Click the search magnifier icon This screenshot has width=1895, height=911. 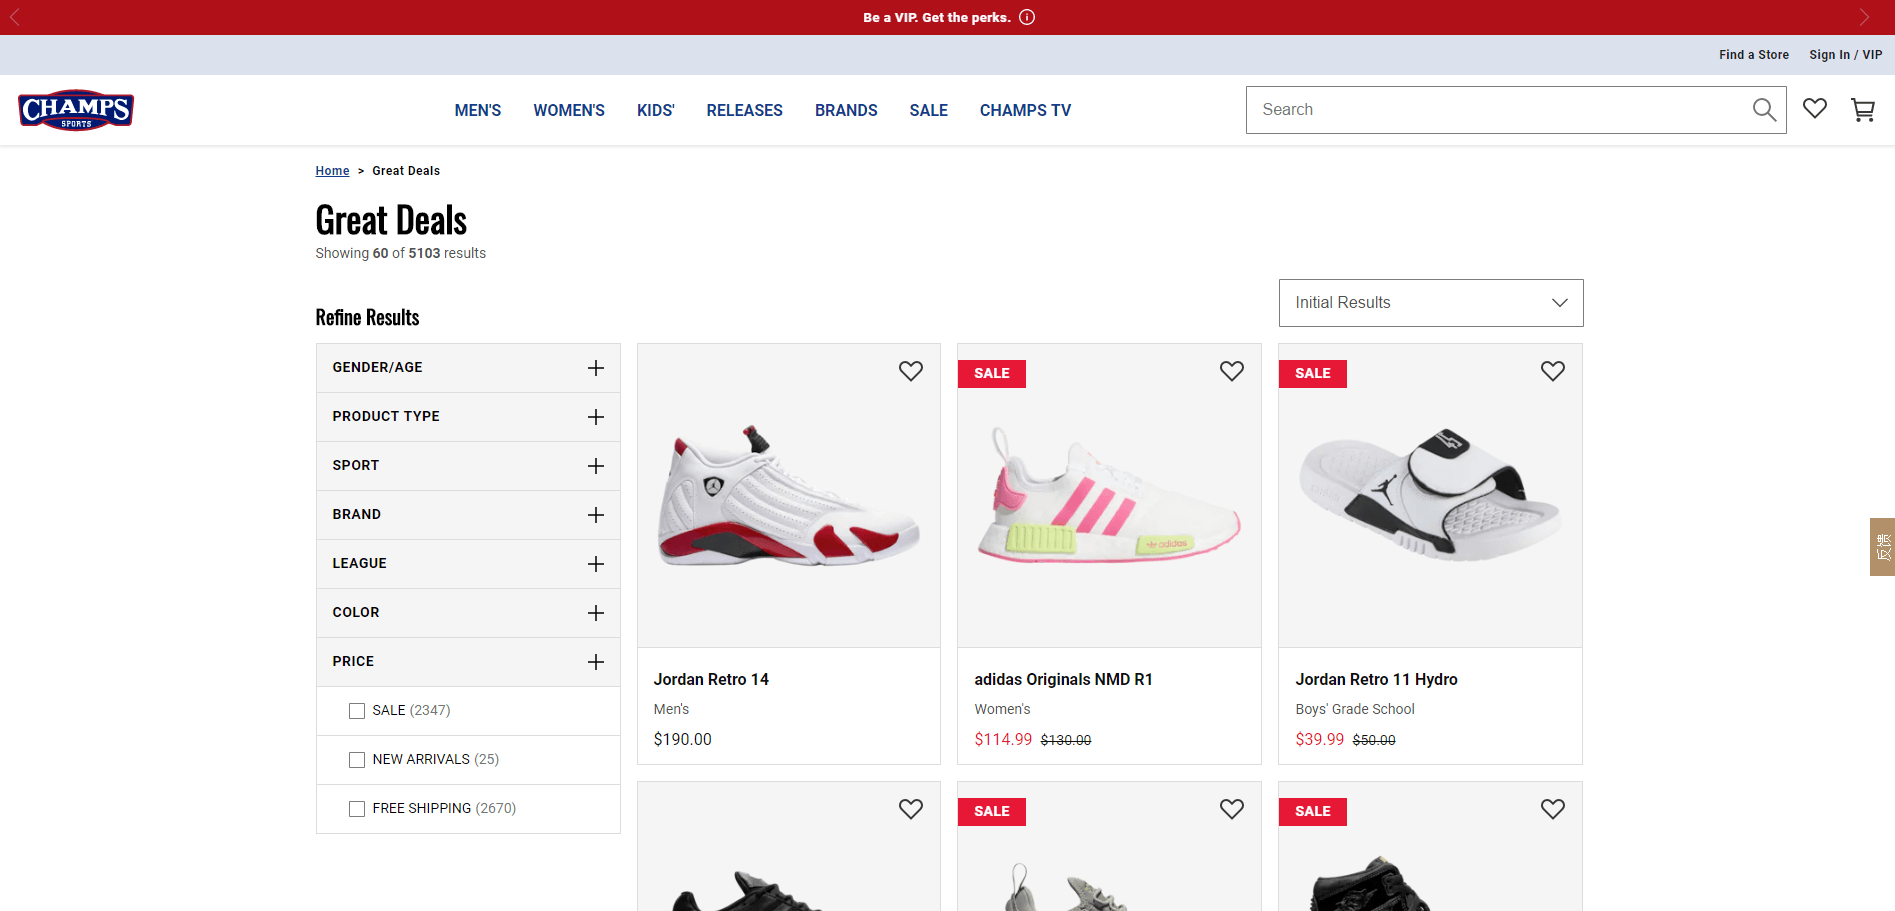[1764, 110]
